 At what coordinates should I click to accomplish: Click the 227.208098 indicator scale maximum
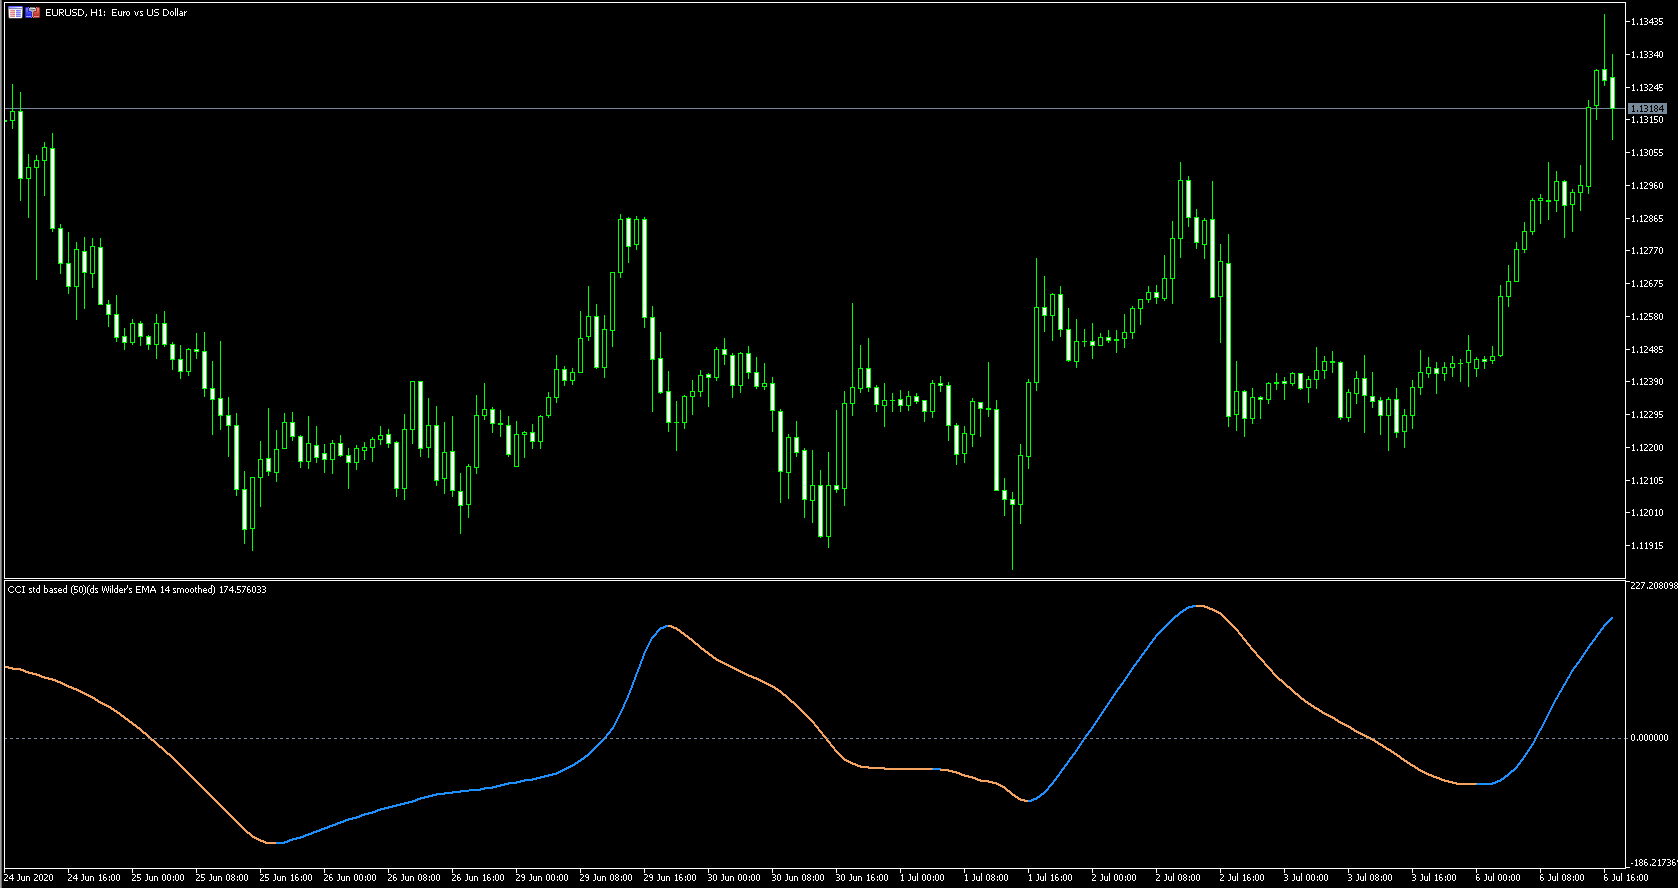click(1653, 586)
